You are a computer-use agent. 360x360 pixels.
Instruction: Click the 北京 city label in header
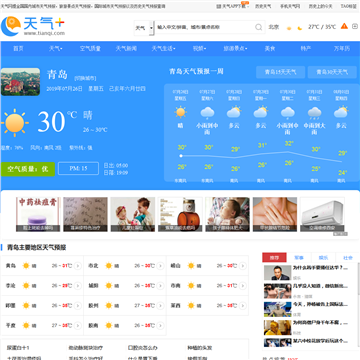click(x=274, y=27)
